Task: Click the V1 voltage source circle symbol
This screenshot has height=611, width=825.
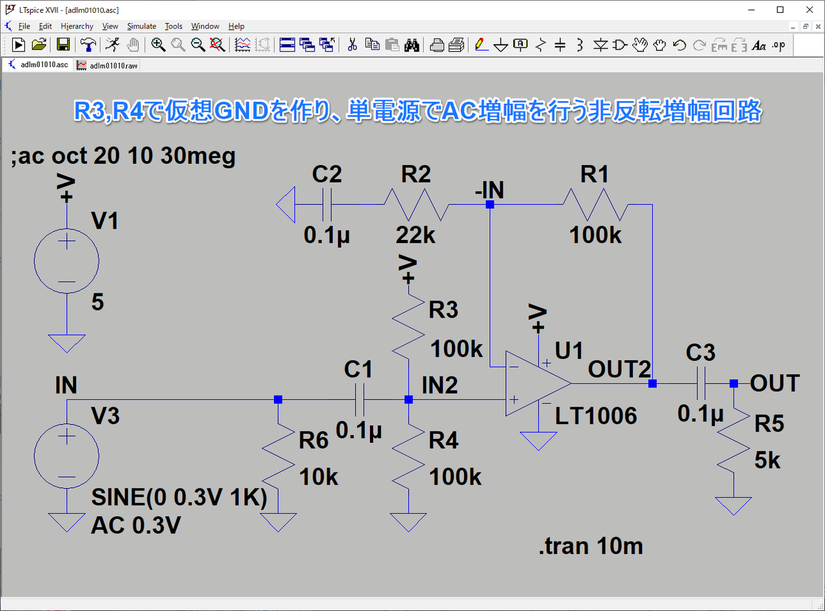Action: coord(66,261)
